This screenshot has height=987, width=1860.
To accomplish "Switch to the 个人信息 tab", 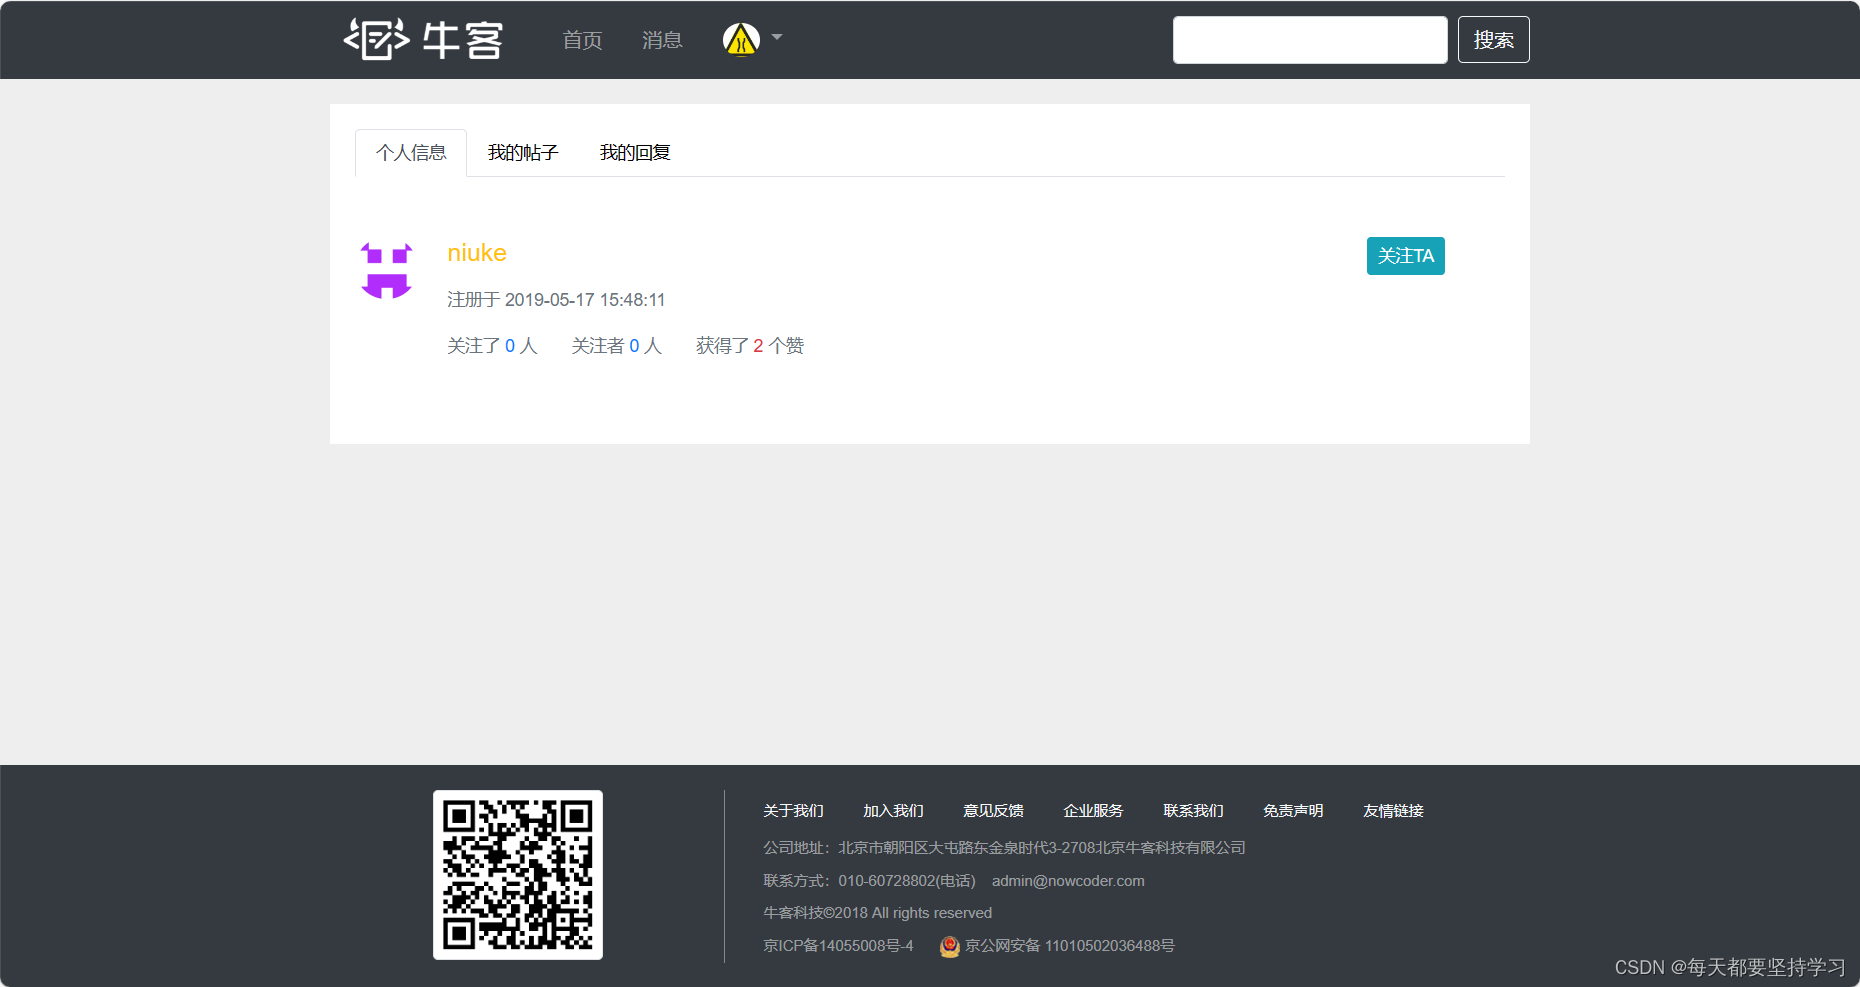I will tap(411, 153).
